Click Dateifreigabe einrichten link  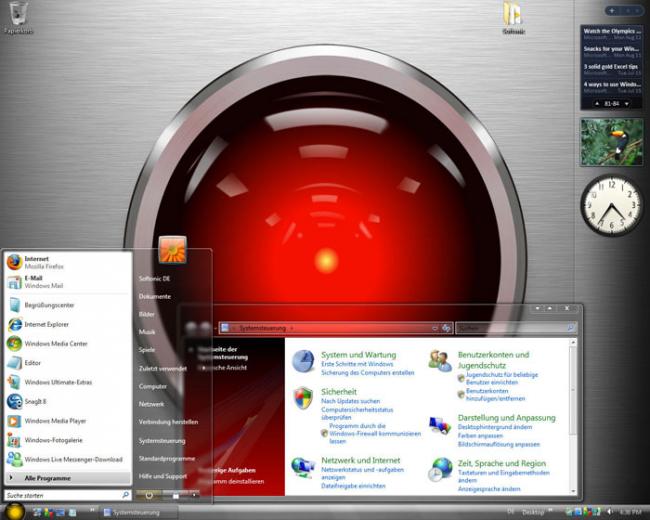[x=353, y=486]
